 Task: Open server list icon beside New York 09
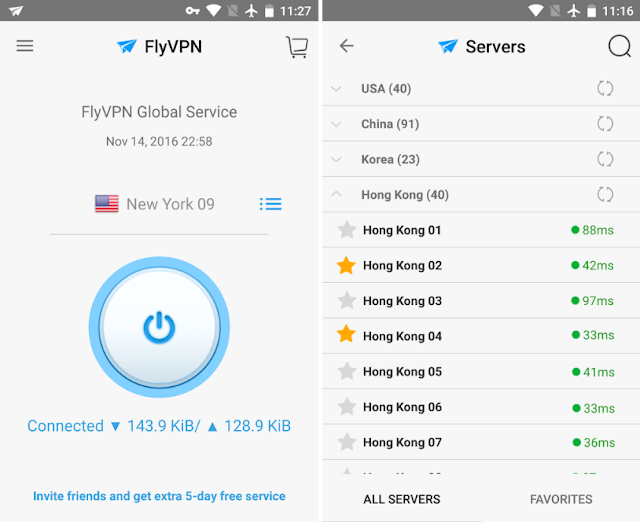271,204
